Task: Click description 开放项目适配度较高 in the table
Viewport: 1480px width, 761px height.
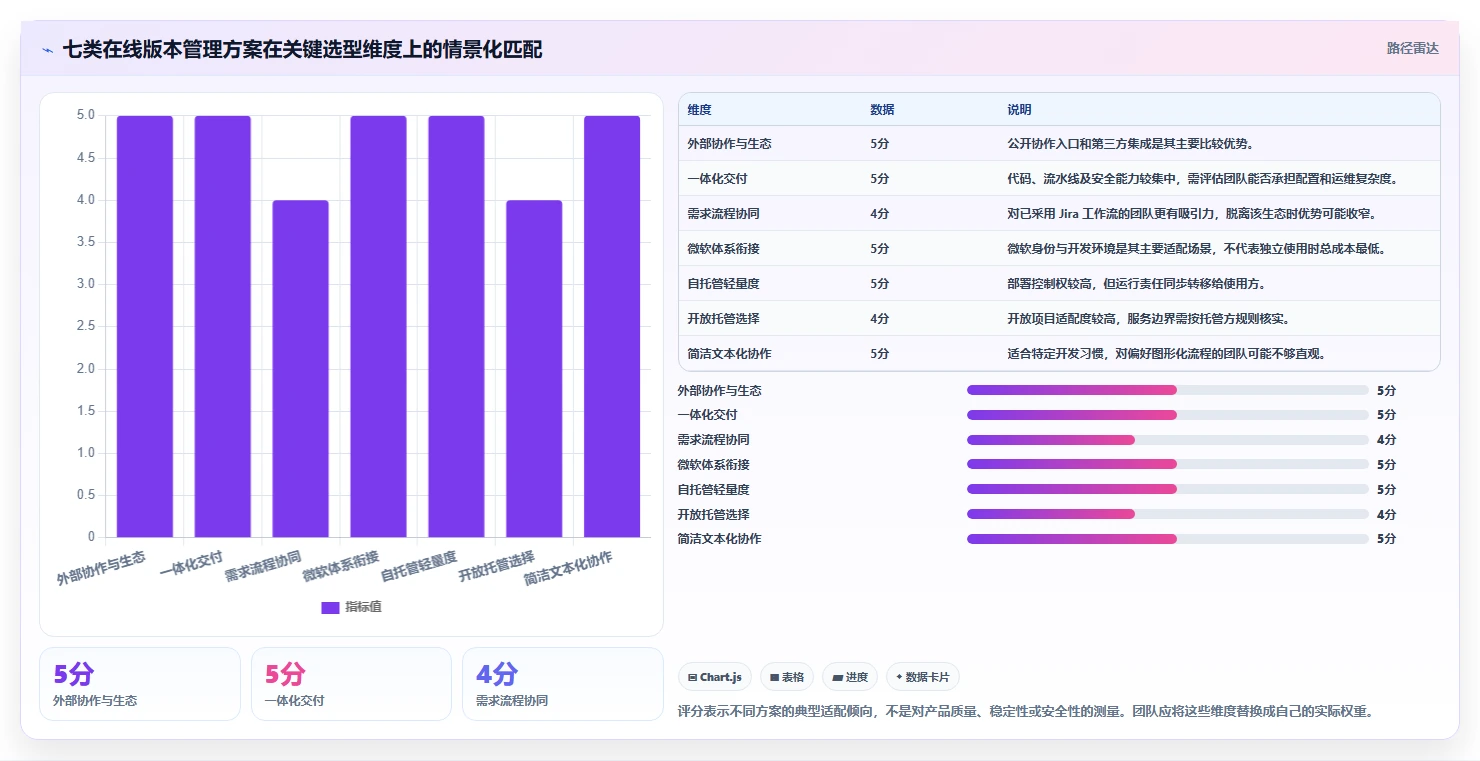Action: 1149,319
